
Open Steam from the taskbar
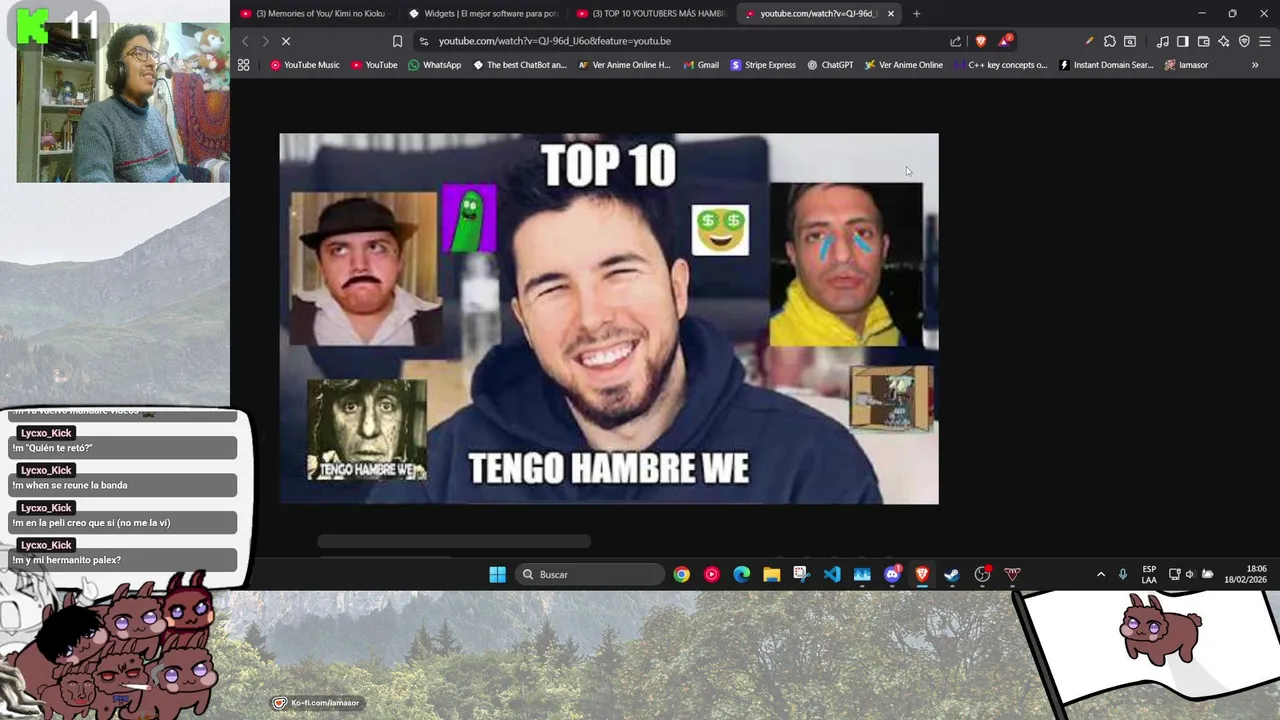(x=952, y=574)
